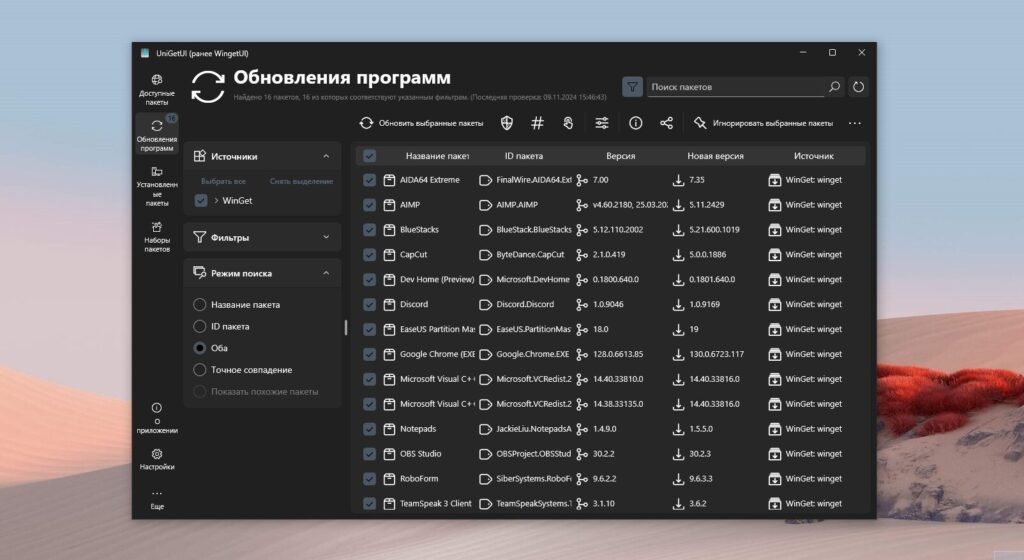The width and height of the screenshot is (1024, 560).
Task: Switch to Software updates sidebar page
Action: coord(157,134)
